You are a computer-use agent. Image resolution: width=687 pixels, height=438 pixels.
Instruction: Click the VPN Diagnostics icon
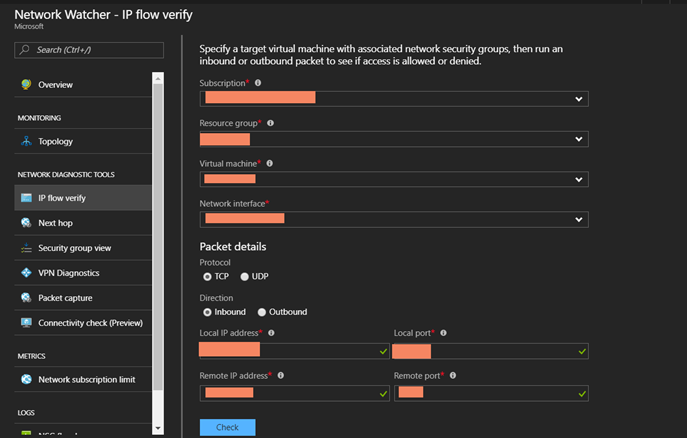click(26, 273)
